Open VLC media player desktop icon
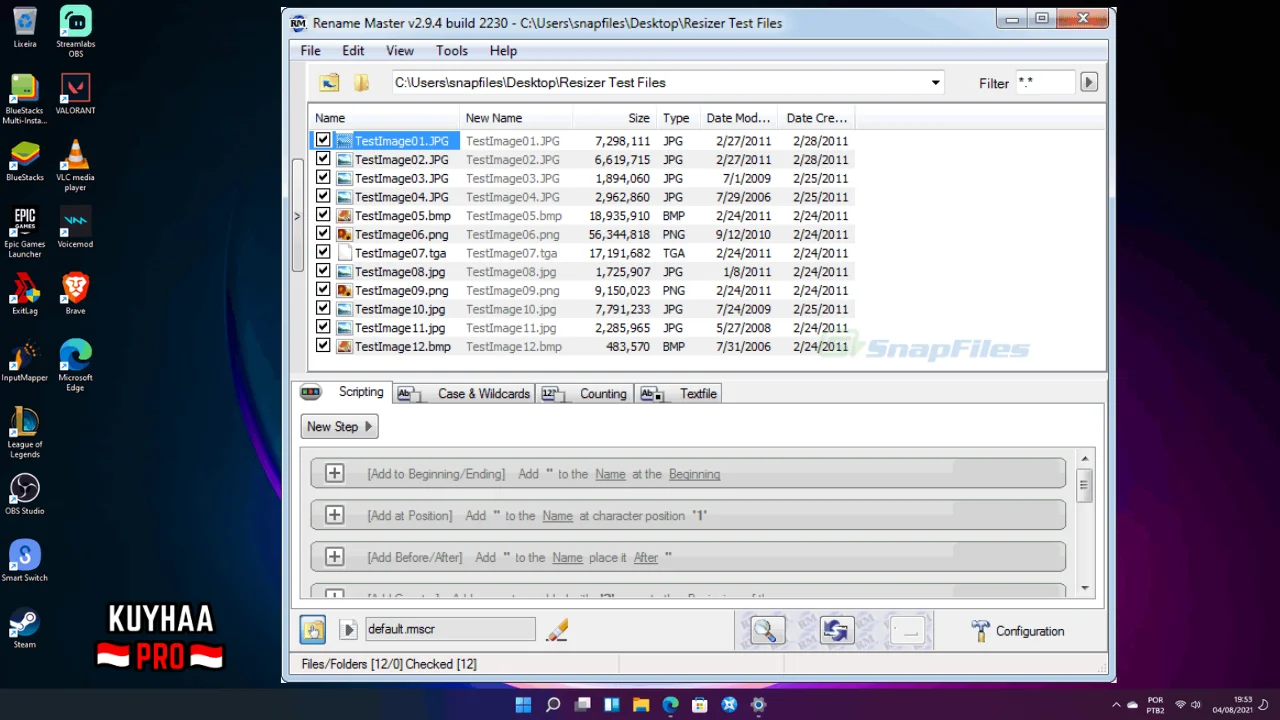The image size is (1280, 720). coord(76,165)
